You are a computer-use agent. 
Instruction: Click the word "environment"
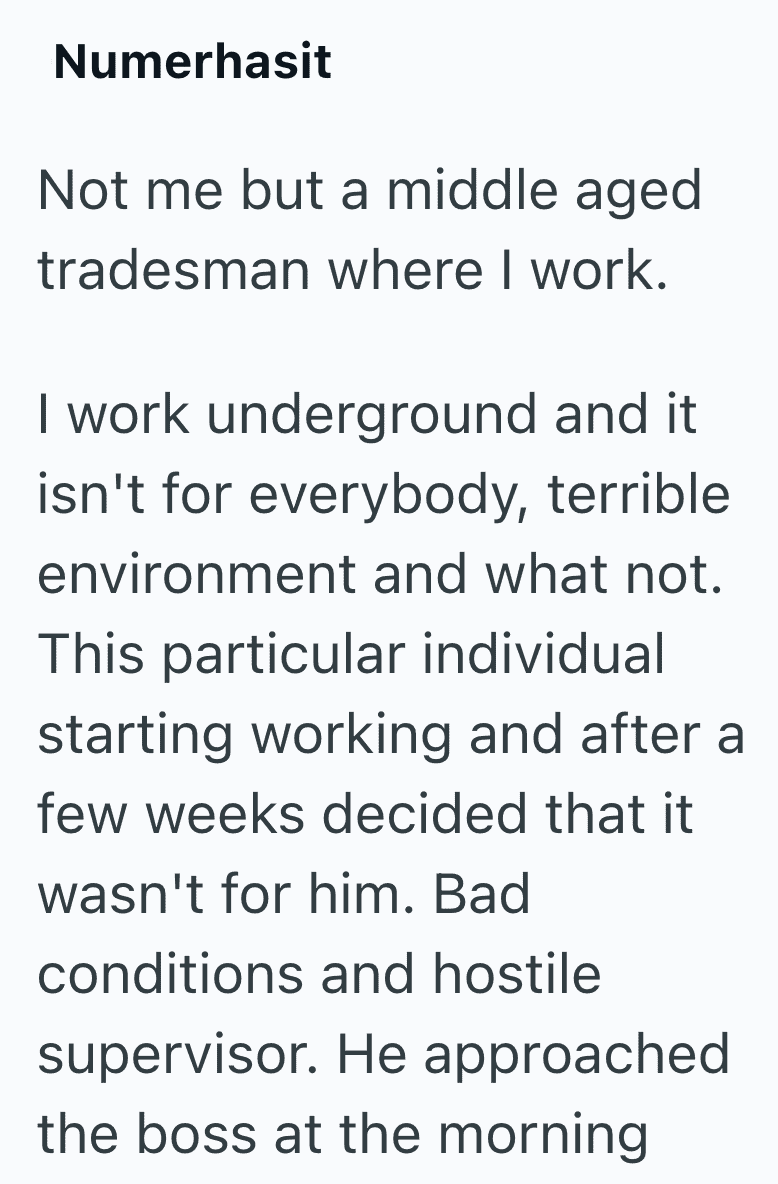tap(197, 574)
